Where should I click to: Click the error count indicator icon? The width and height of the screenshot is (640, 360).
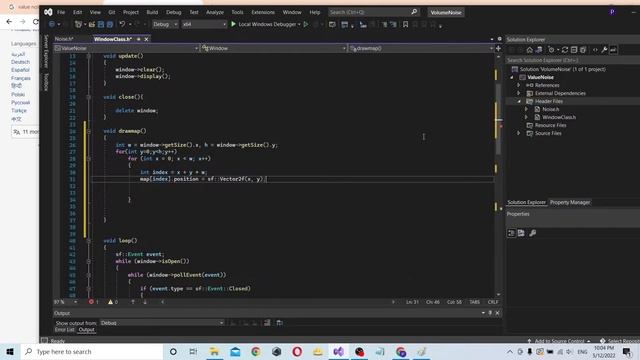(91, 302)
